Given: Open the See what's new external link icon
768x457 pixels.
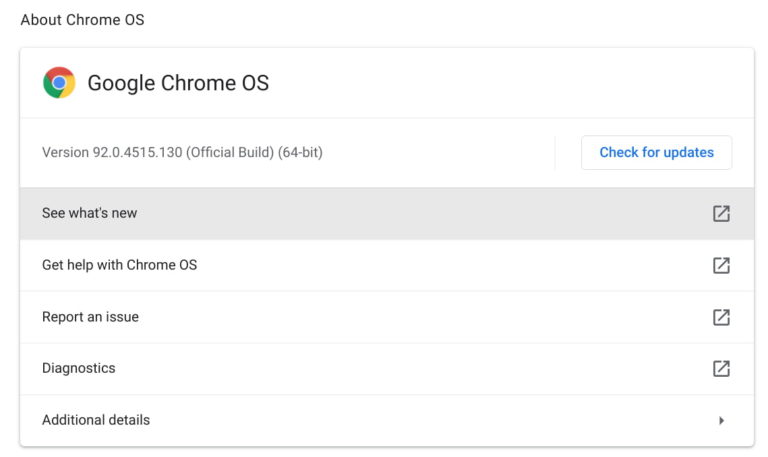Looking at the screenshot, I should click(x=721, y=214).
